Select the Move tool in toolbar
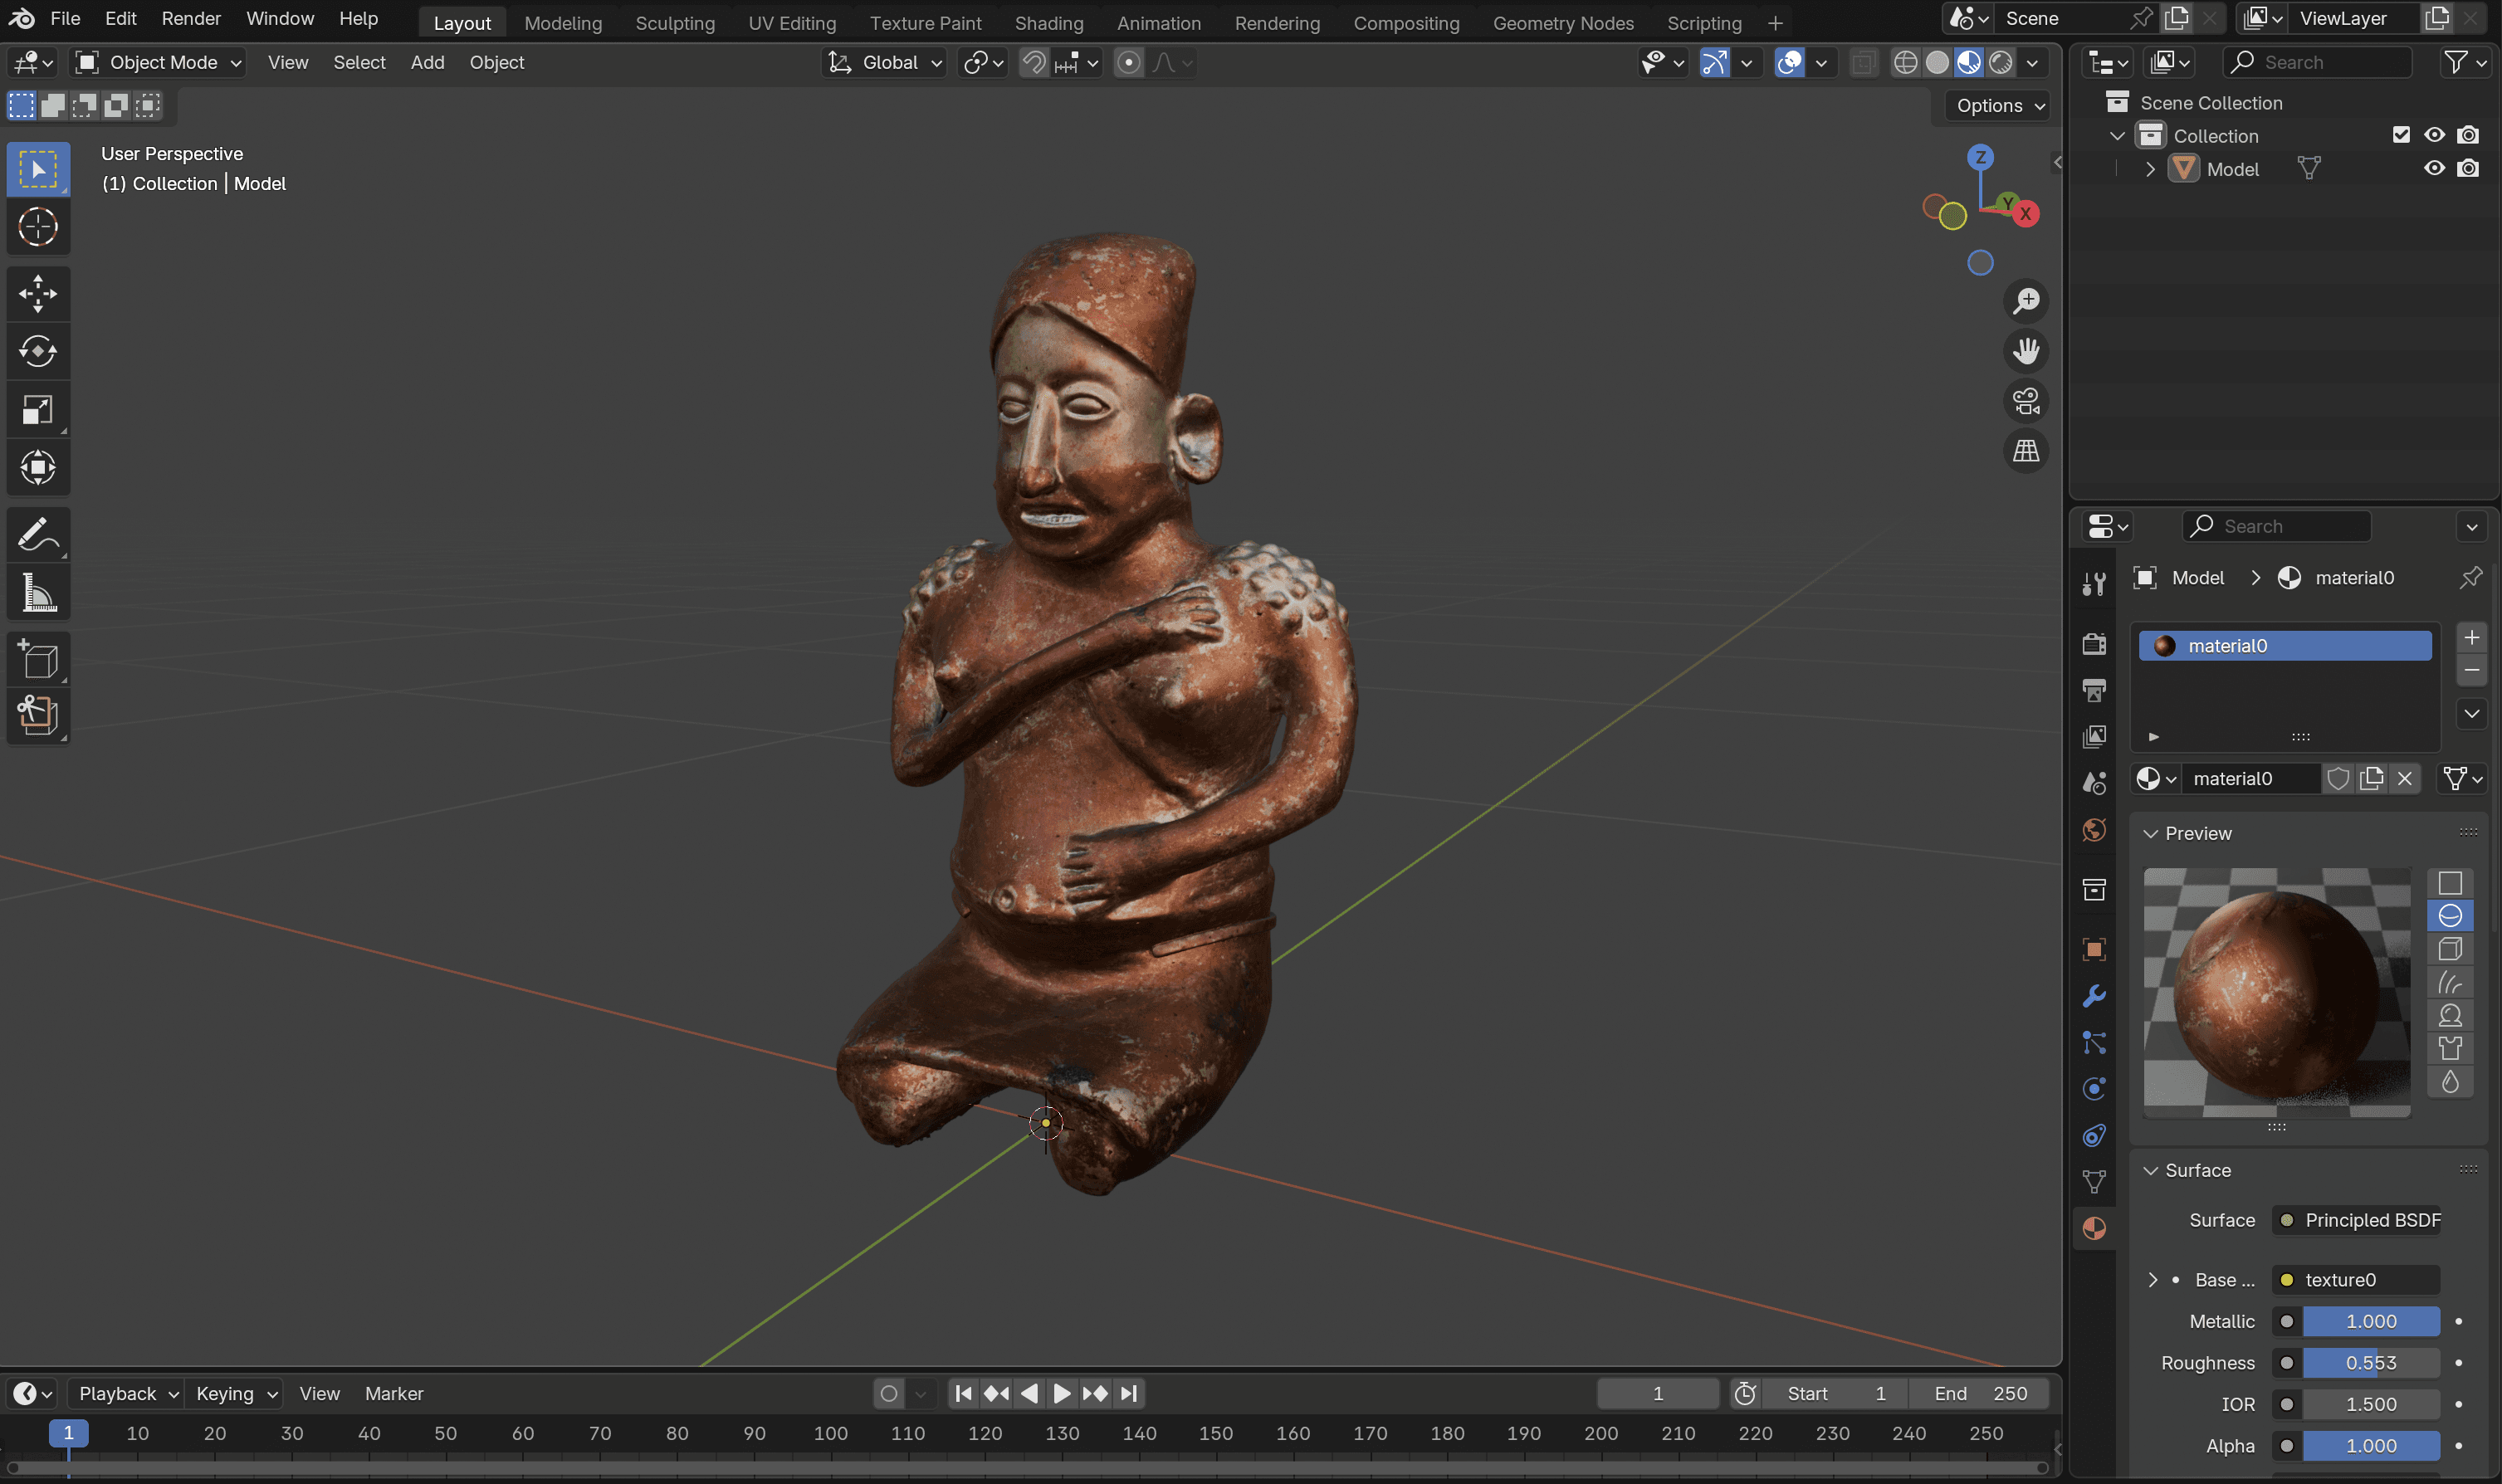Viewport: 2502px width, 1484px height. pyautogui.click(x=38, y=294)
